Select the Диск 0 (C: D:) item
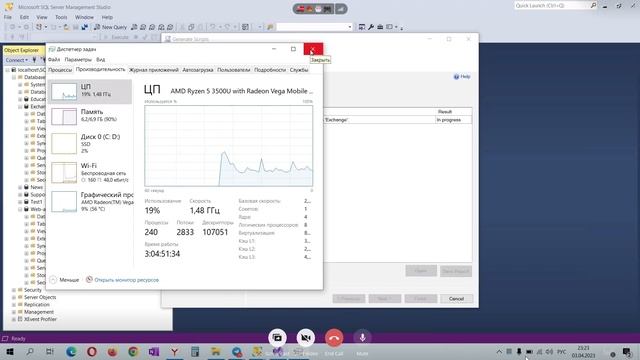This screenshot has width=640, height=360. [x=90, y=143]
